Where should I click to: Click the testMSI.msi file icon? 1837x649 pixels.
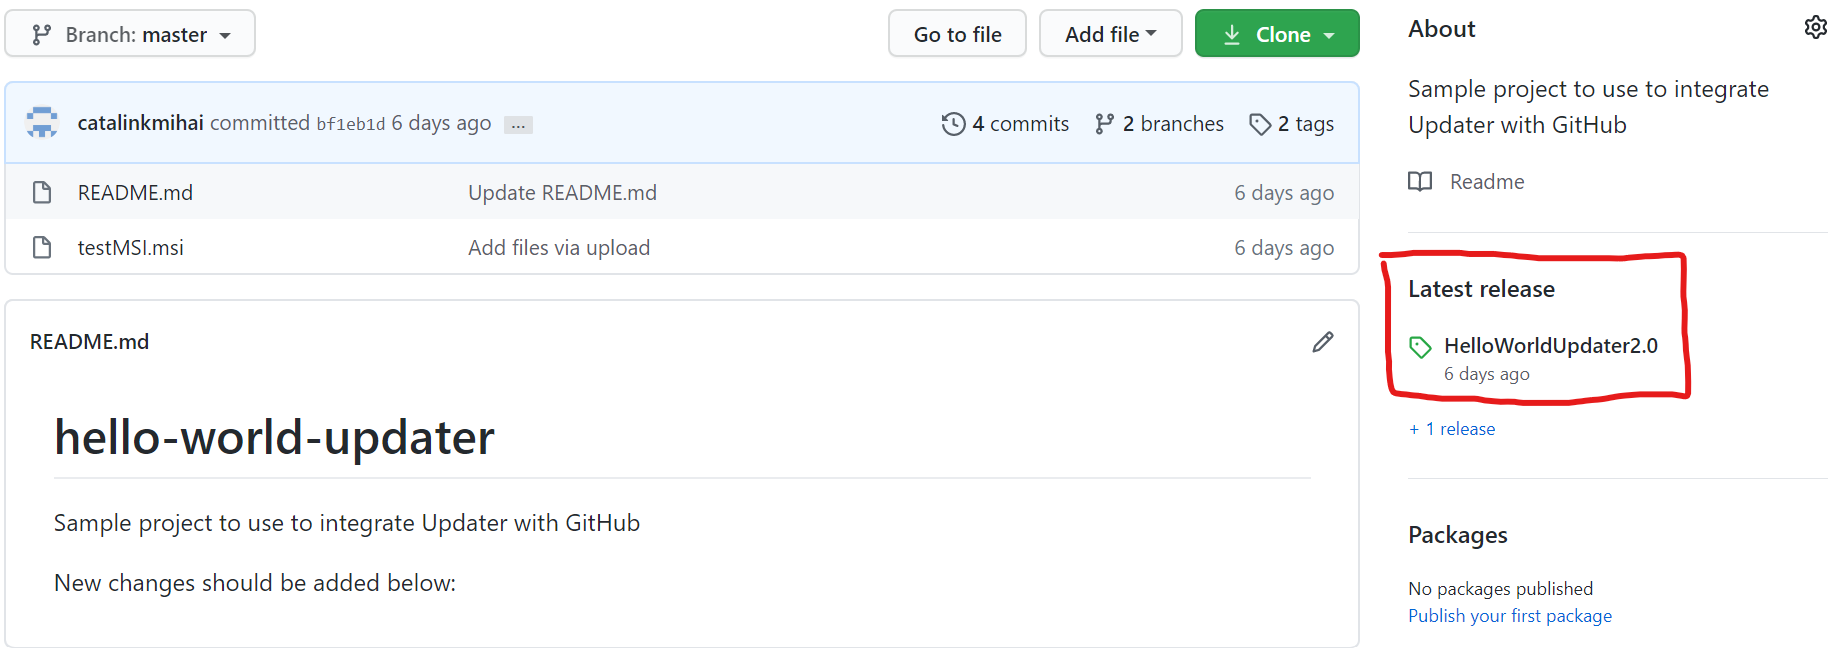pyautogui.click(x=42, y=247)
